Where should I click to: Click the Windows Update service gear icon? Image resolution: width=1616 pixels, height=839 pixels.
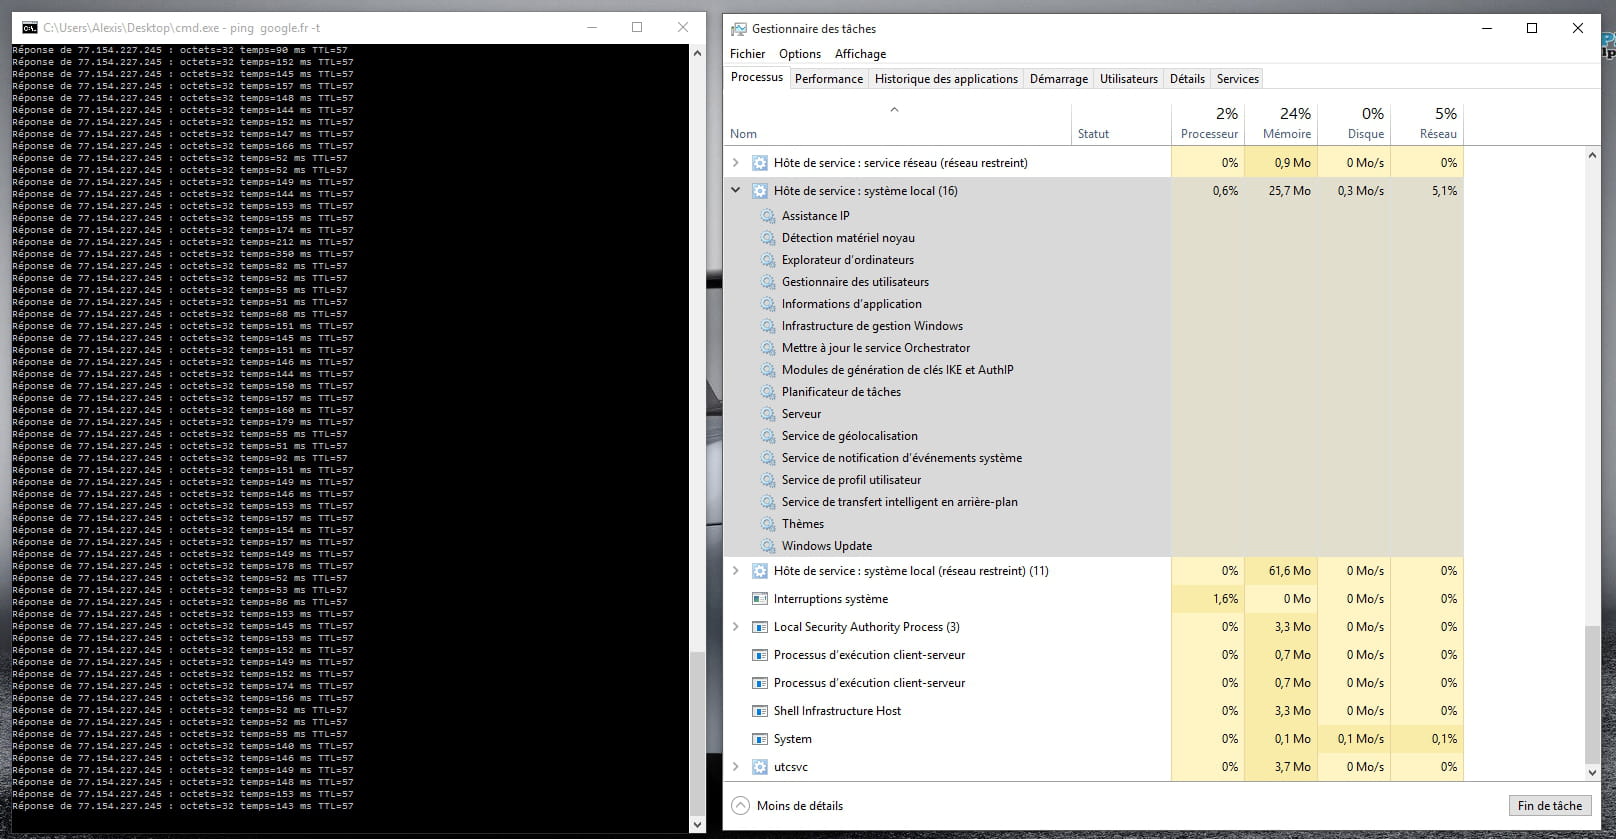tap(767, 546)
